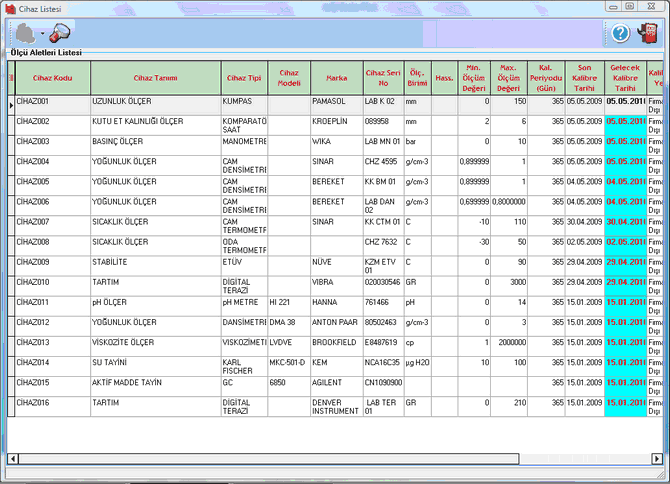Screen dimensions: 670x484
Task: Click SU TAYİNİ description cell
Action: click(x=156, y=366)
